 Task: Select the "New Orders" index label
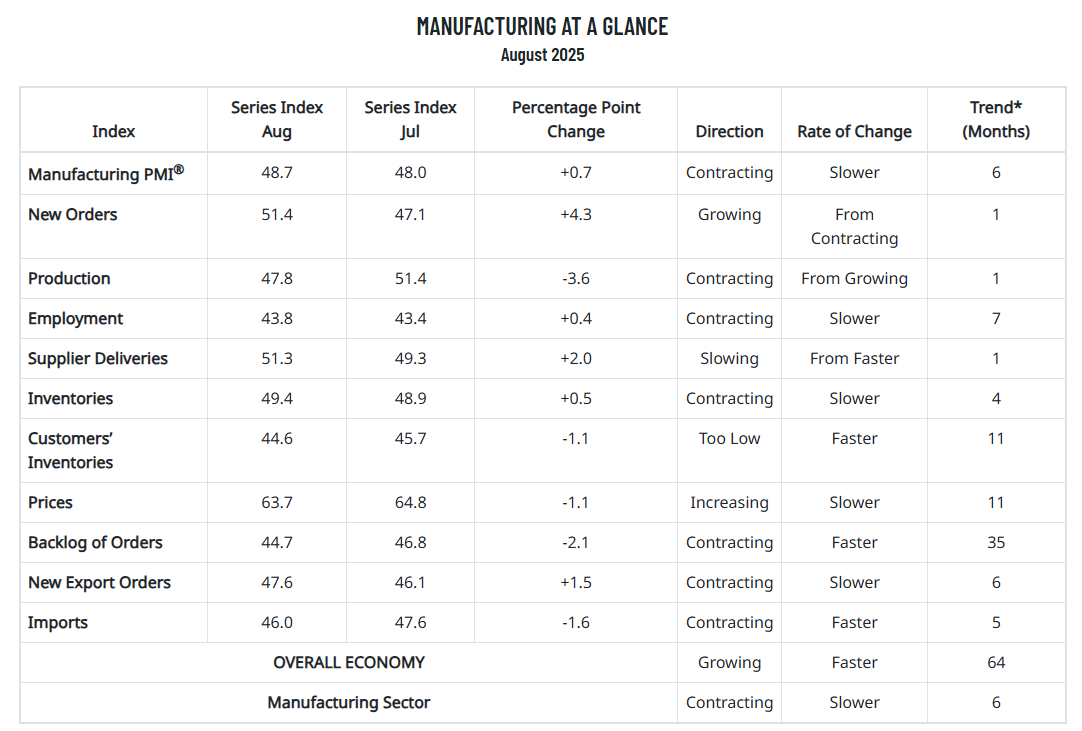click(72, 214)
